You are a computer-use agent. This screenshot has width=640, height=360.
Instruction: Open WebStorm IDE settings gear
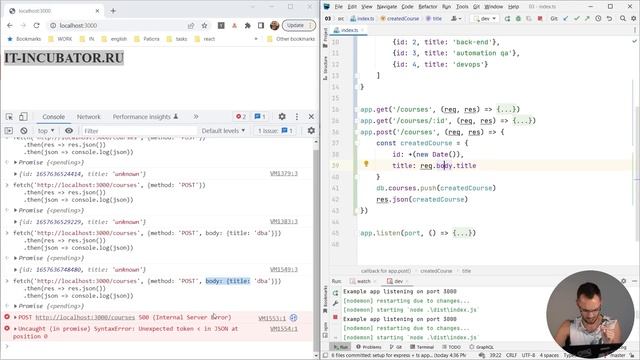point(633,18)
